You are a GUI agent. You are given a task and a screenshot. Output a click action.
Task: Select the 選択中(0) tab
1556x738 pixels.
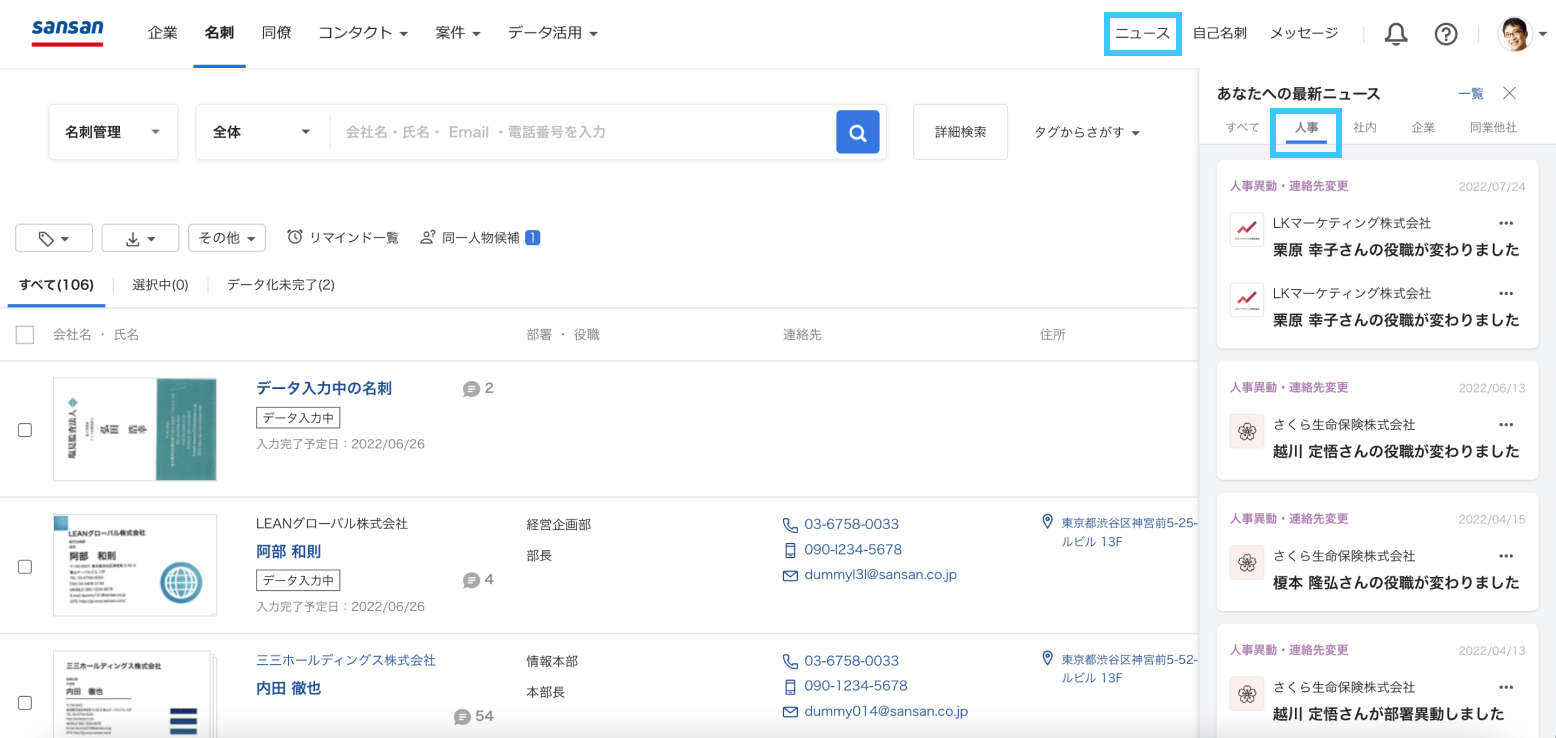pos(160,285)
